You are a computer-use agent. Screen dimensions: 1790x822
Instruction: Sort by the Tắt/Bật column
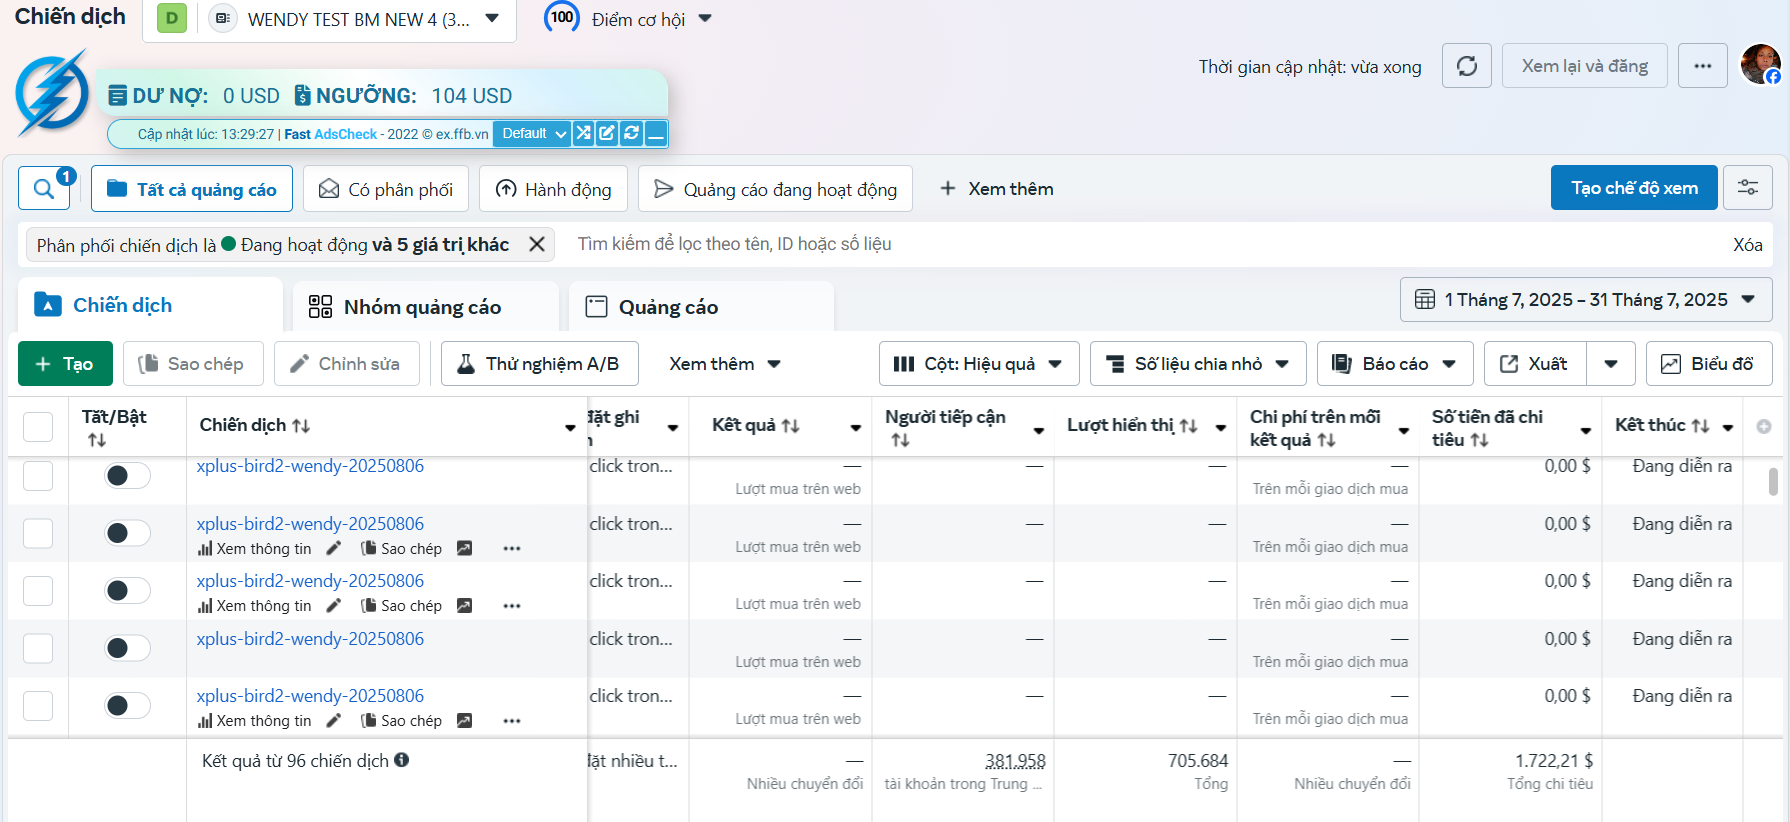(97, 440)
